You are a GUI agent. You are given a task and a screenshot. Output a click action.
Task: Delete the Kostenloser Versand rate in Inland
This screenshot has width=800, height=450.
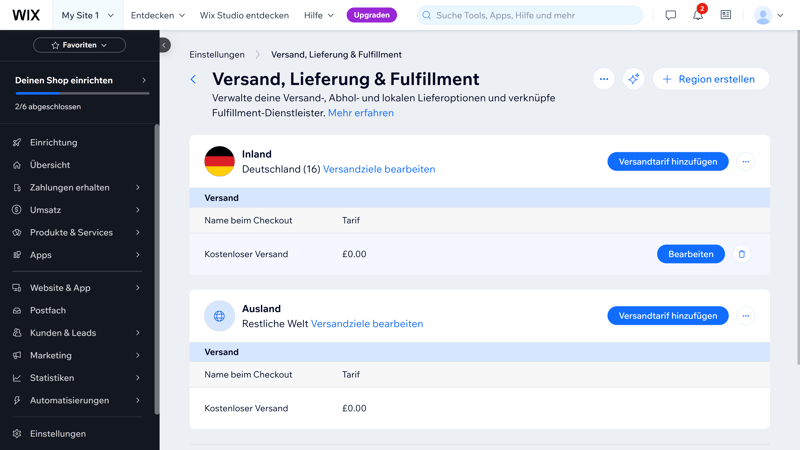click(741, 254)
